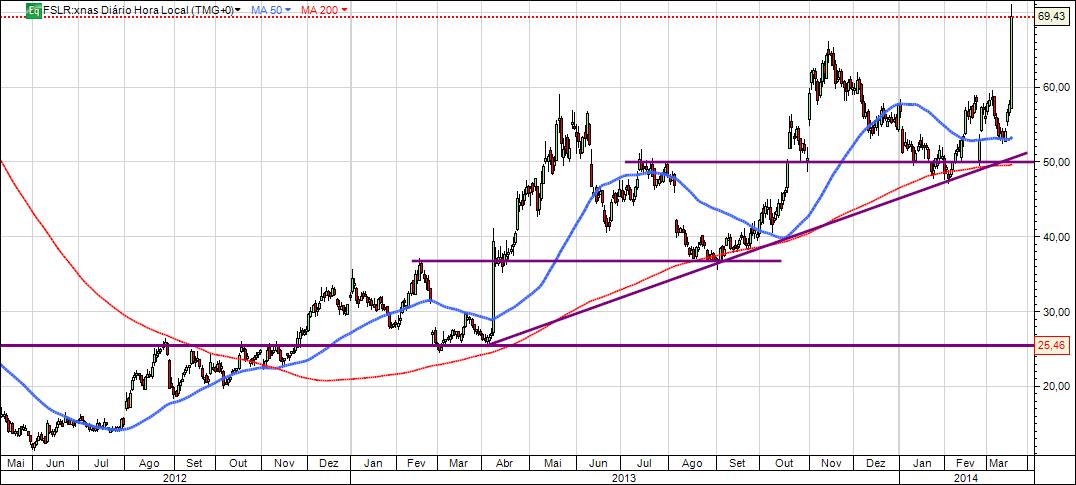The height and width of the screenshot is (485, 1076).
Task: Click the 2013 year label on the time axis
Action: pos(624,476)
